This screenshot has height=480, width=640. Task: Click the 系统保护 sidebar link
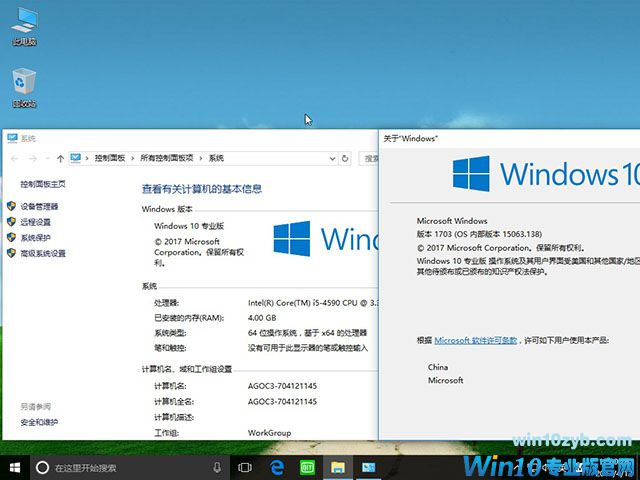coord(35,238)
